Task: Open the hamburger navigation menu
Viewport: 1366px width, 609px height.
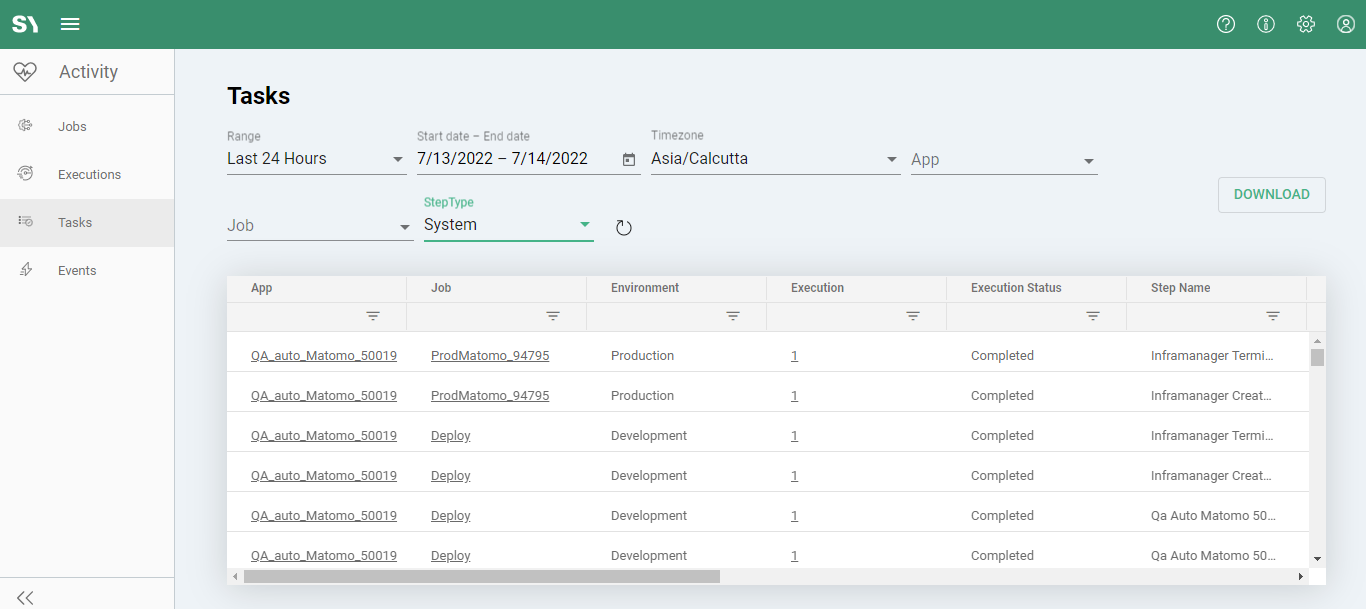Action: (x=70, y=24)
